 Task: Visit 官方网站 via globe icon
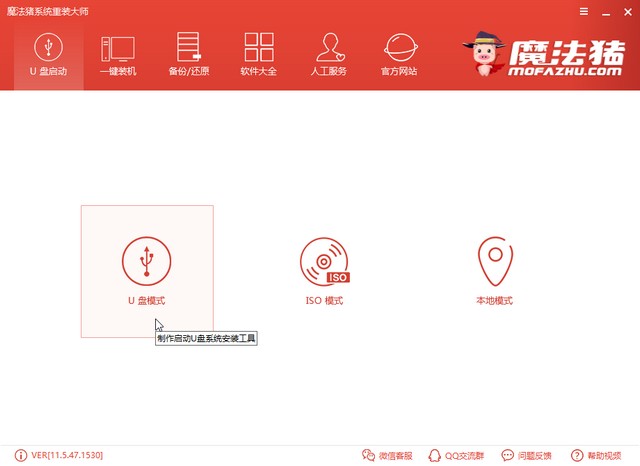399,54
